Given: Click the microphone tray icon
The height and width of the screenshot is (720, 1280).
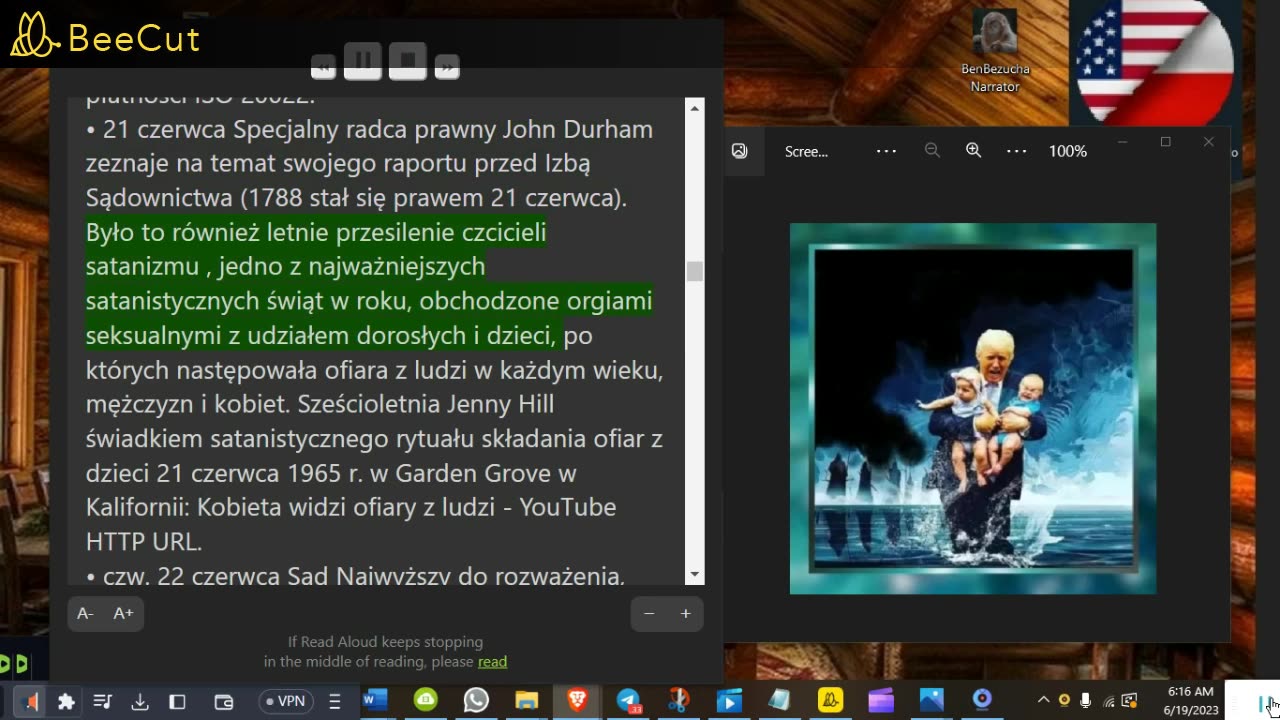Looking at the screenshot, I should point(1086,701).
